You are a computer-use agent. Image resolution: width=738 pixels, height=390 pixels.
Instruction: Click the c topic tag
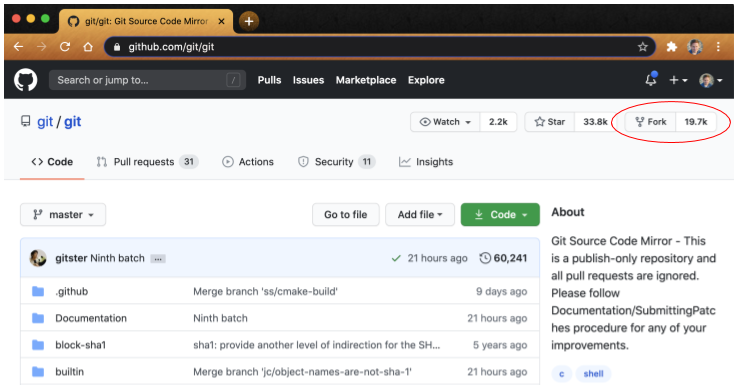pyautogui.click(x=562, y=374)
